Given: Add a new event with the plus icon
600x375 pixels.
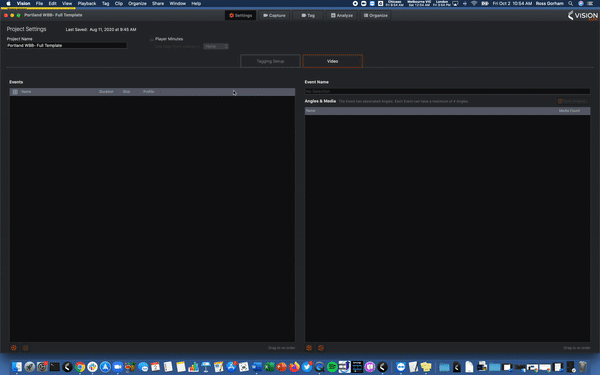Looking at the screenshot, I should pos(14,348).
